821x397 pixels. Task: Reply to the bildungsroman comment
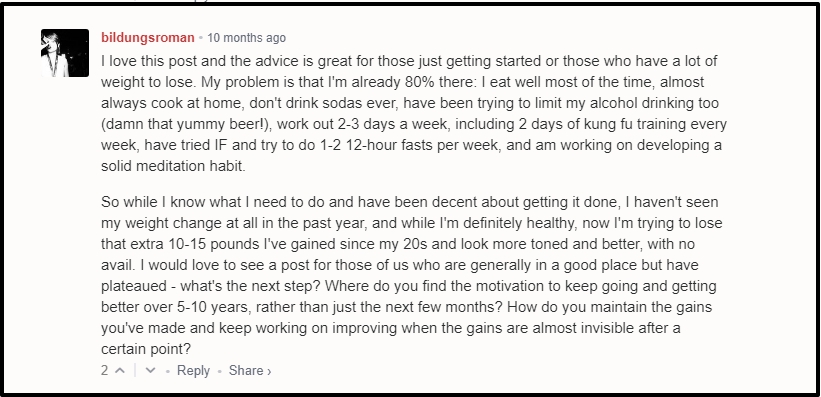point(193,371)
